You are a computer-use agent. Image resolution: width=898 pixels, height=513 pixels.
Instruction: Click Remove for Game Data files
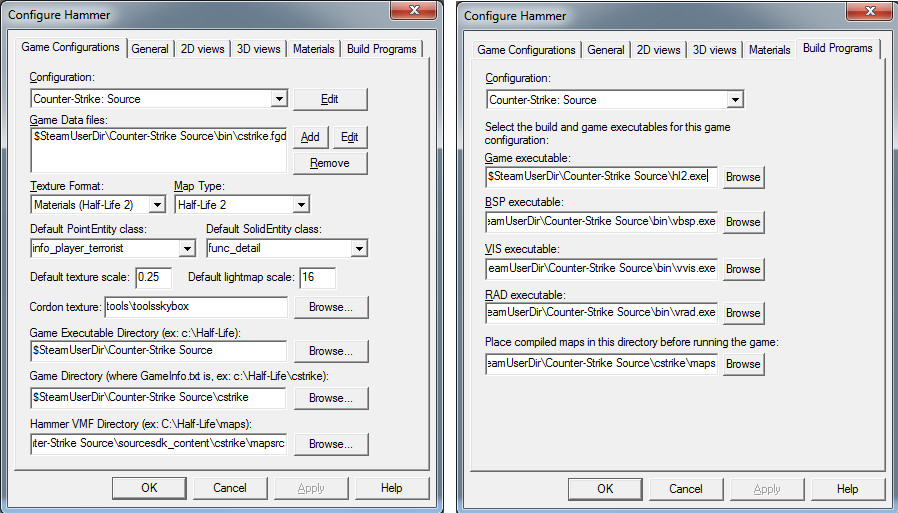click(x=329, y=163)
